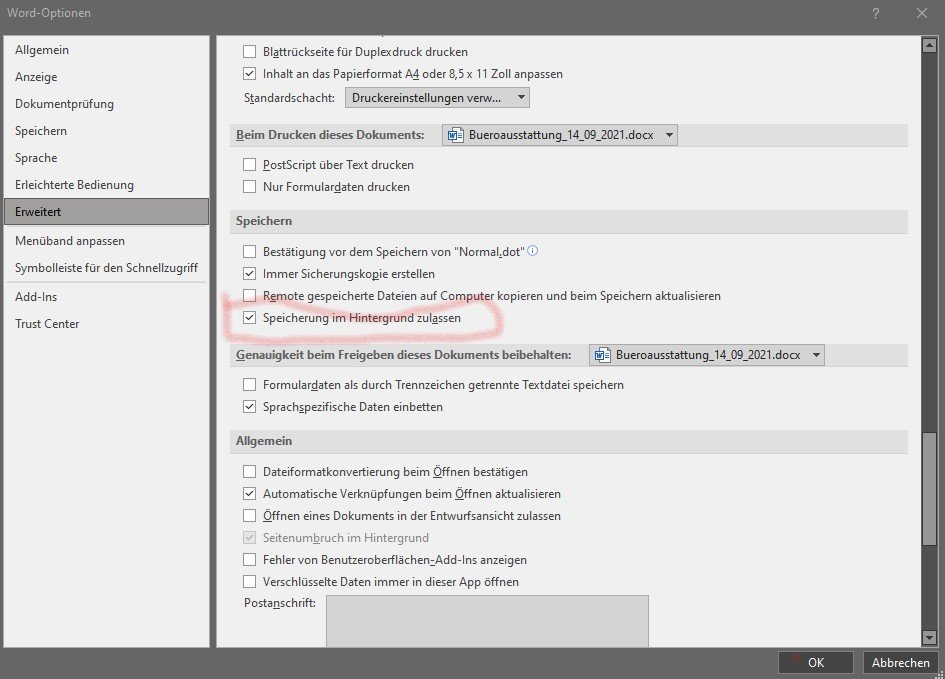Click the scrollbar down arrow
Image resolution: width=945 pixels, height=679 pixels.
click(929, 637)
